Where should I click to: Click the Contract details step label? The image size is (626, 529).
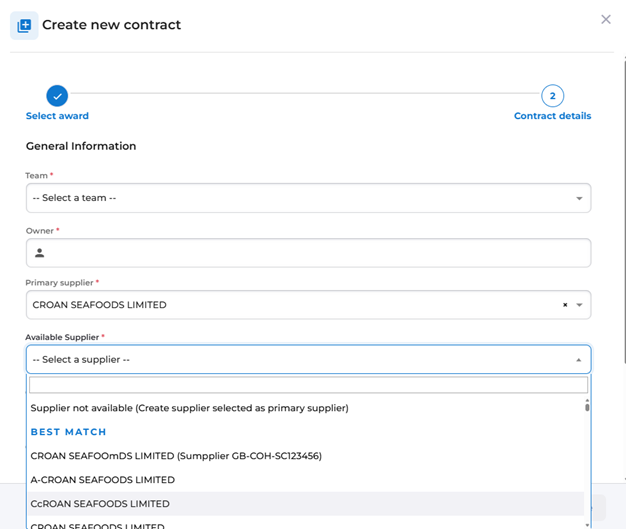click(x=552, y=116)
